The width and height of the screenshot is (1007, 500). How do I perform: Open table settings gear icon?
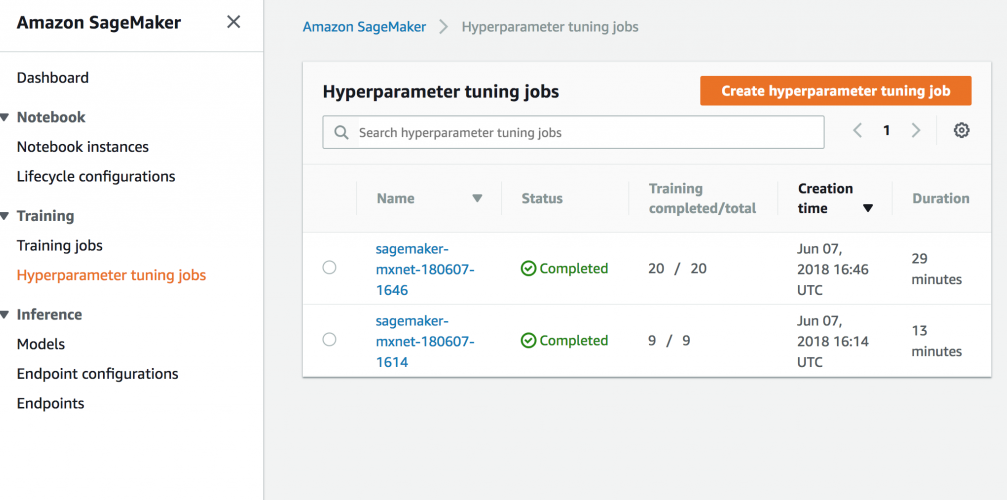pos(961,131)
